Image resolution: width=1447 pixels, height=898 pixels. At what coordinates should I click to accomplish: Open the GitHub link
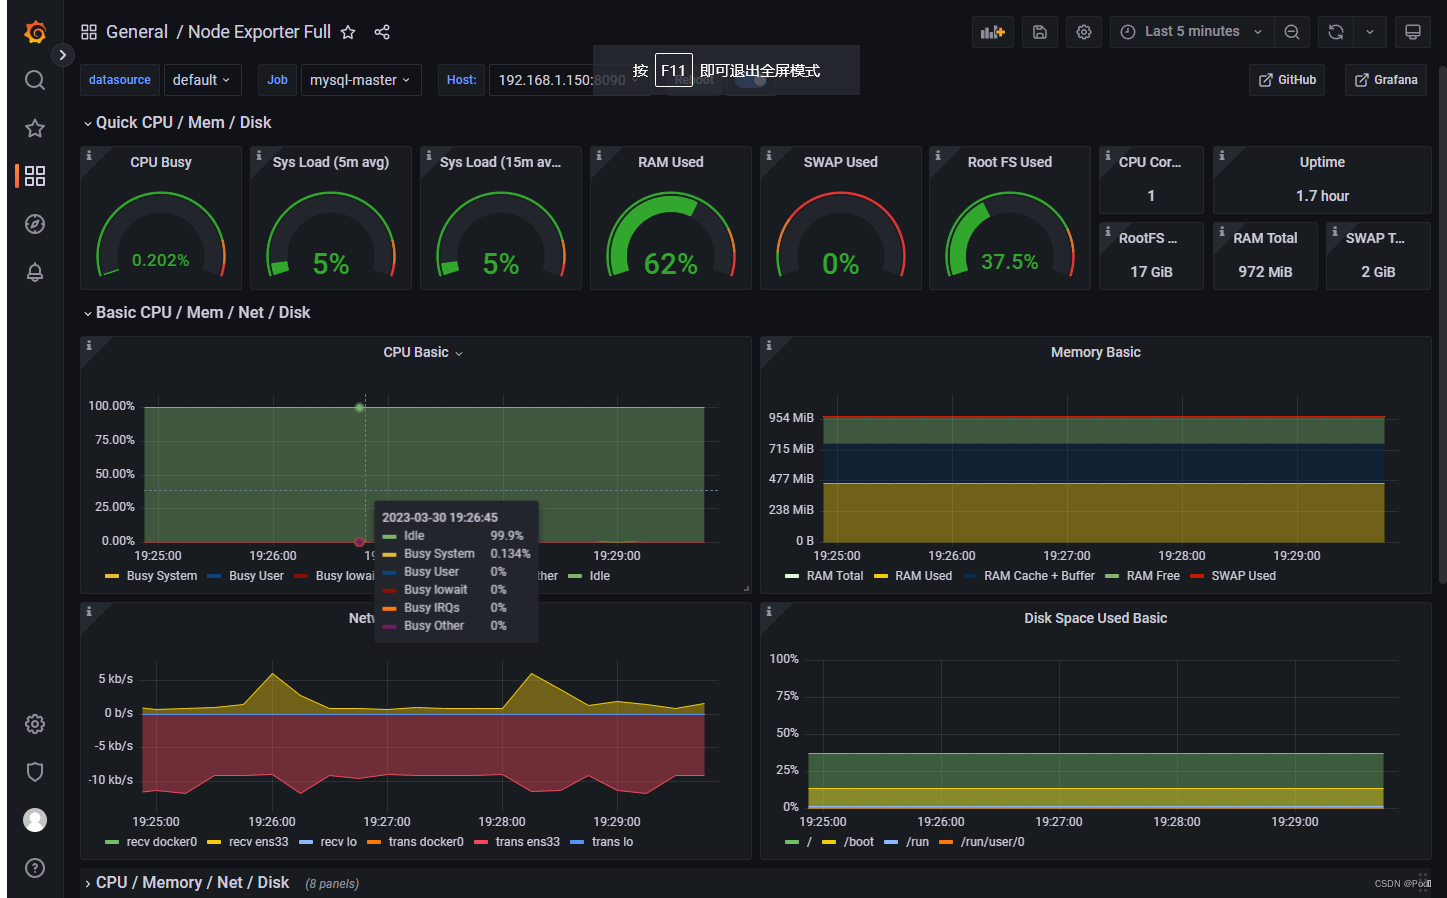(x=1287, y=80)
